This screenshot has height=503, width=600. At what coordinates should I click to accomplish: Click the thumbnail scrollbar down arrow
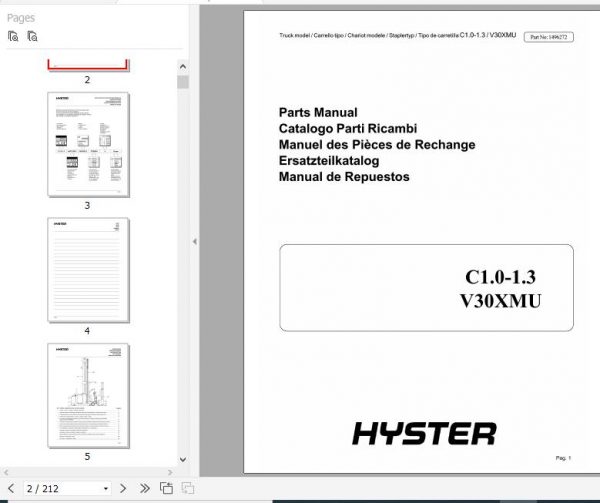[183, 459]
